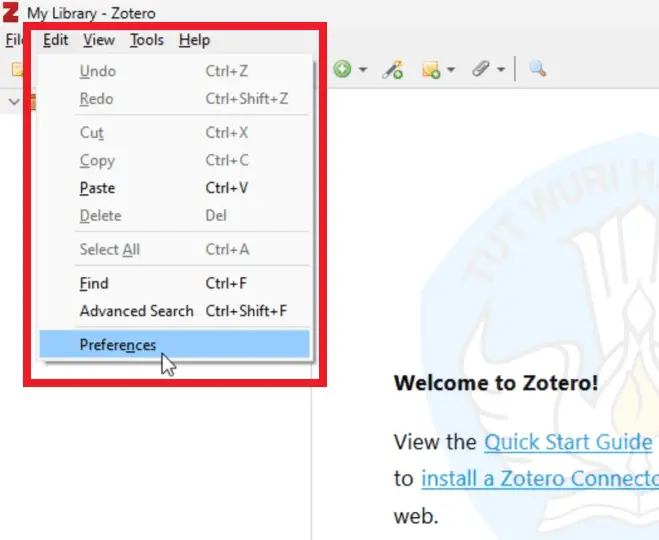Open the Quick Start Guide link

(x=568, y=442)
